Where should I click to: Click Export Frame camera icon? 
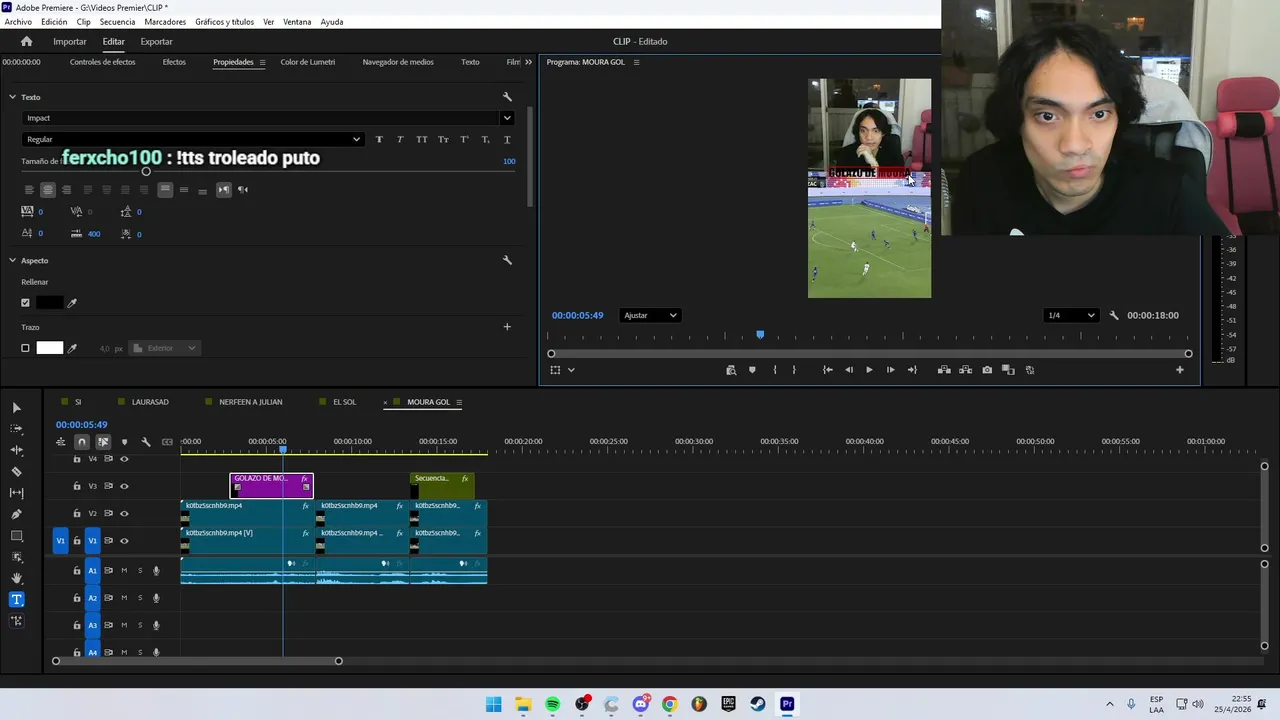click(x=987, y=370)
